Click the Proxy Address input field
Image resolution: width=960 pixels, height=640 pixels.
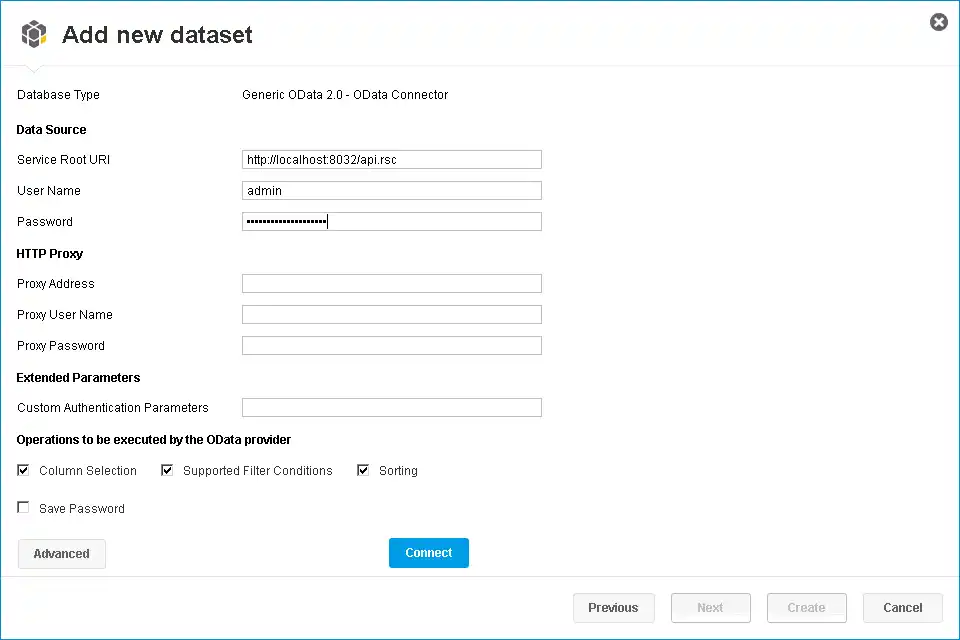click(391, 283)
